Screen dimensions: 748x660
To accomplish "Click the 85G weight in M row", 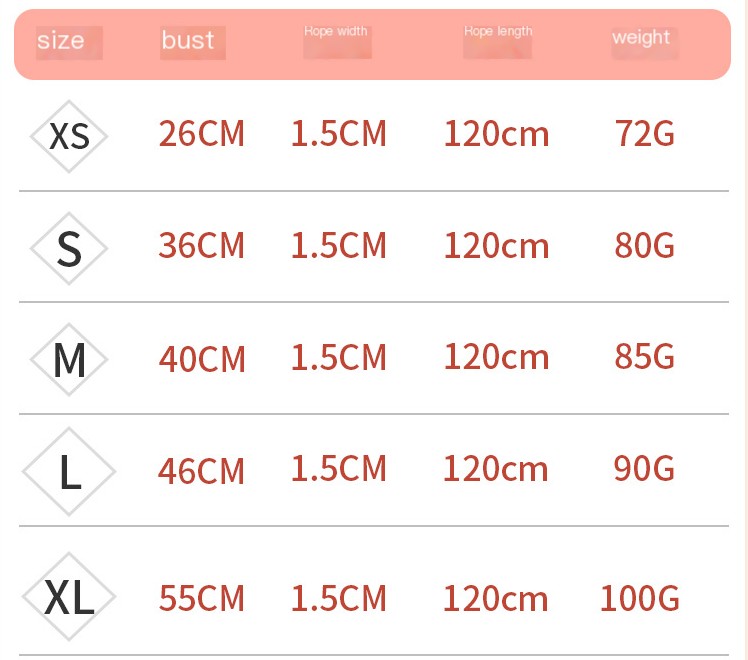I will point(644,356).
